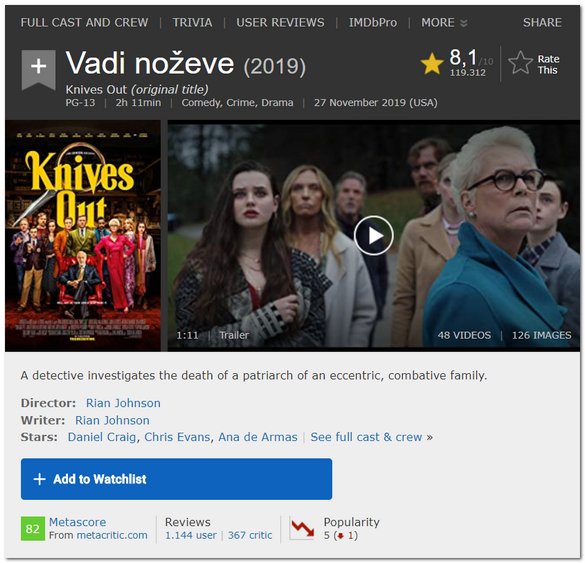Click SHARE in the top bar

coord(542,23)
